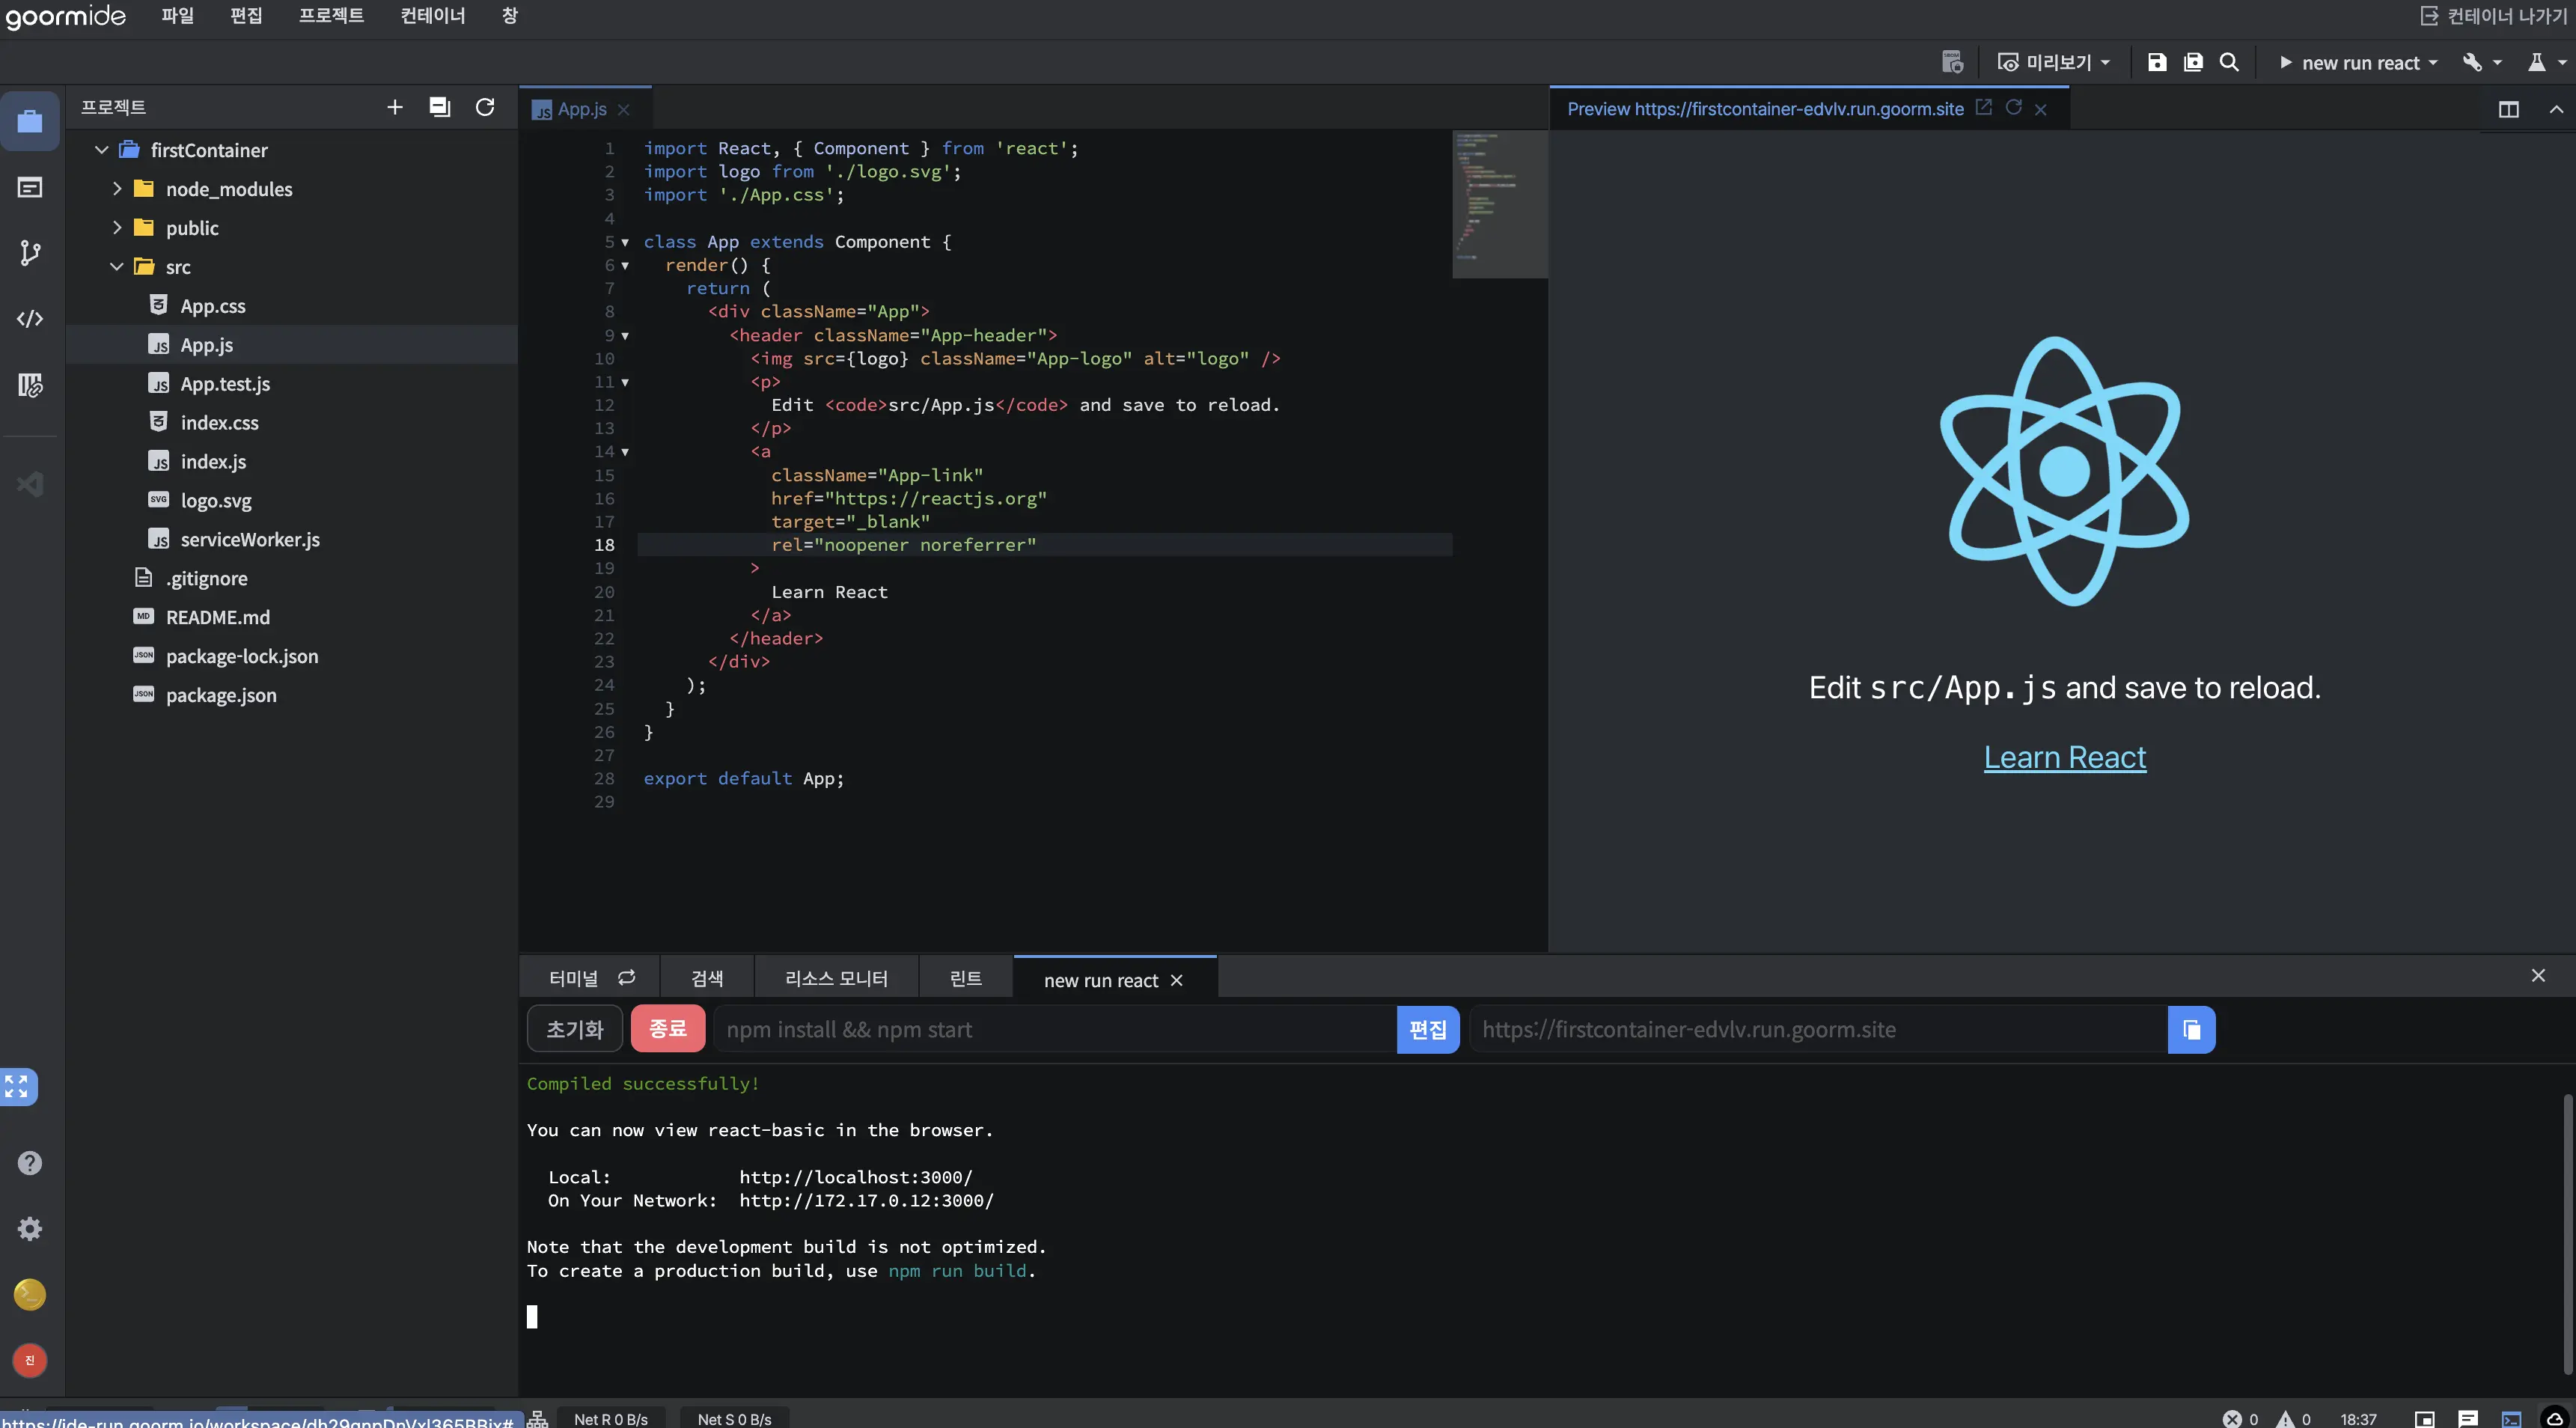
Task: Open the 미리보기 dropdown
Action: tap(2054, 62)
